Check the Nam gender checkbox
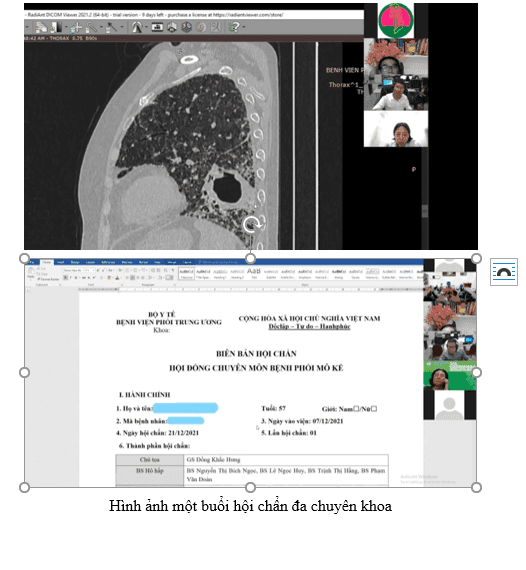 (356, 409)
